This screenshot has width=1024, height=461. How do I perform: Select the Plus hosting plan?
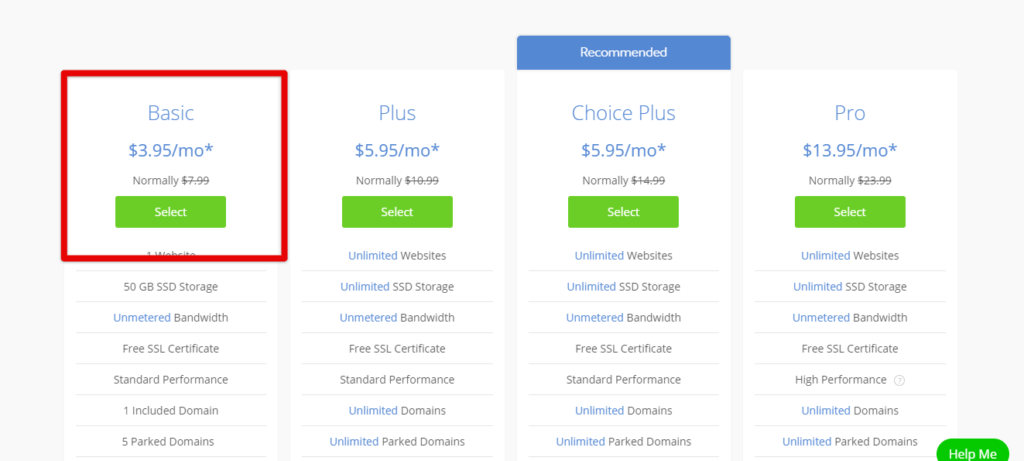coord(397,212)
